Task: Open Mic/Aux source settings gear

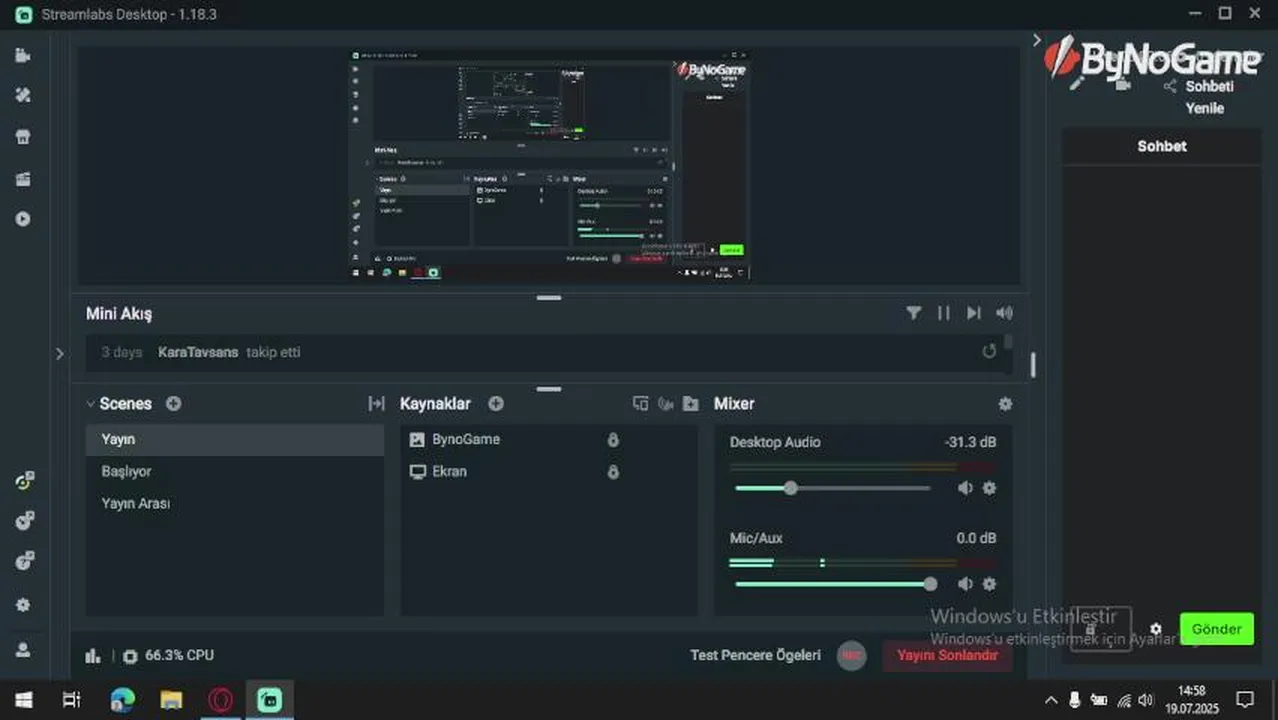Action: tap(989, 584)
